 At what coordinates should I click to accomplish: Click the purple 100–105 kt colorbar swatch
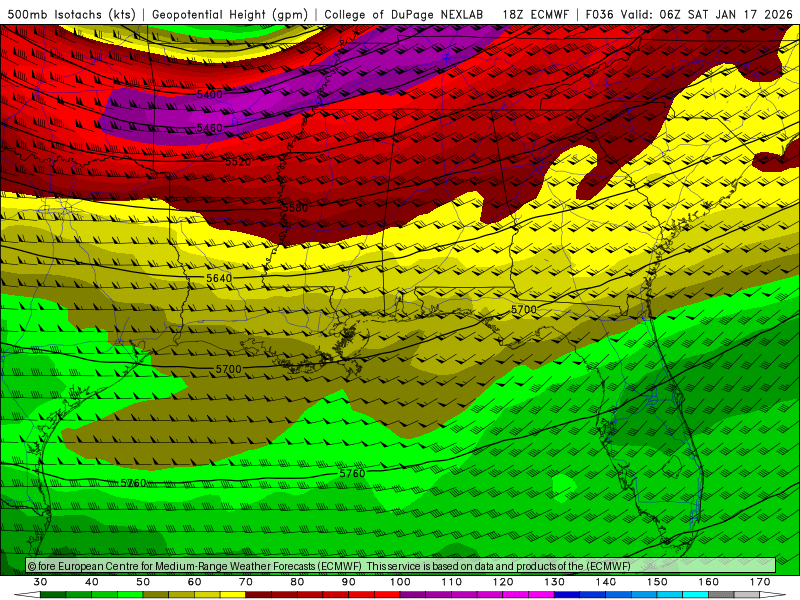(413, 595)
